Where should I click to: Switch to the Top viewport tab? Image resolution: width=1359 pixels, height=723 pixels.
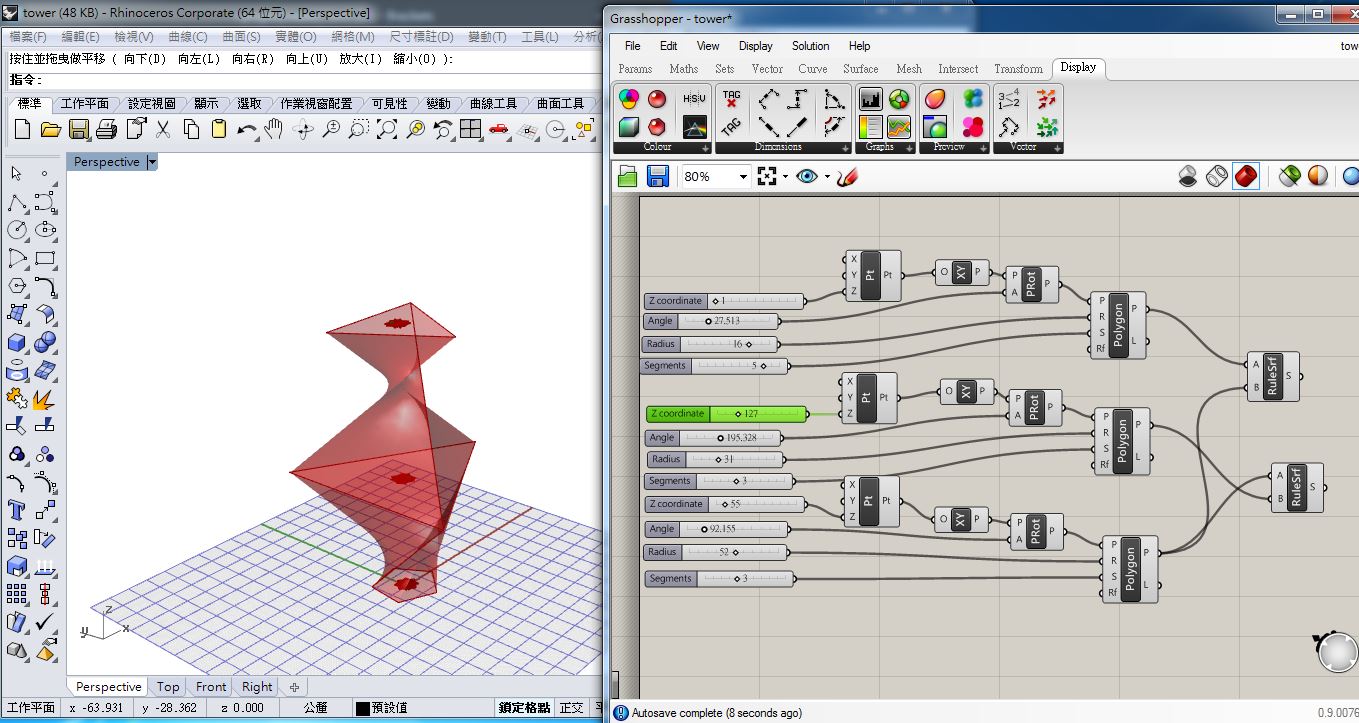click(167, 687)
